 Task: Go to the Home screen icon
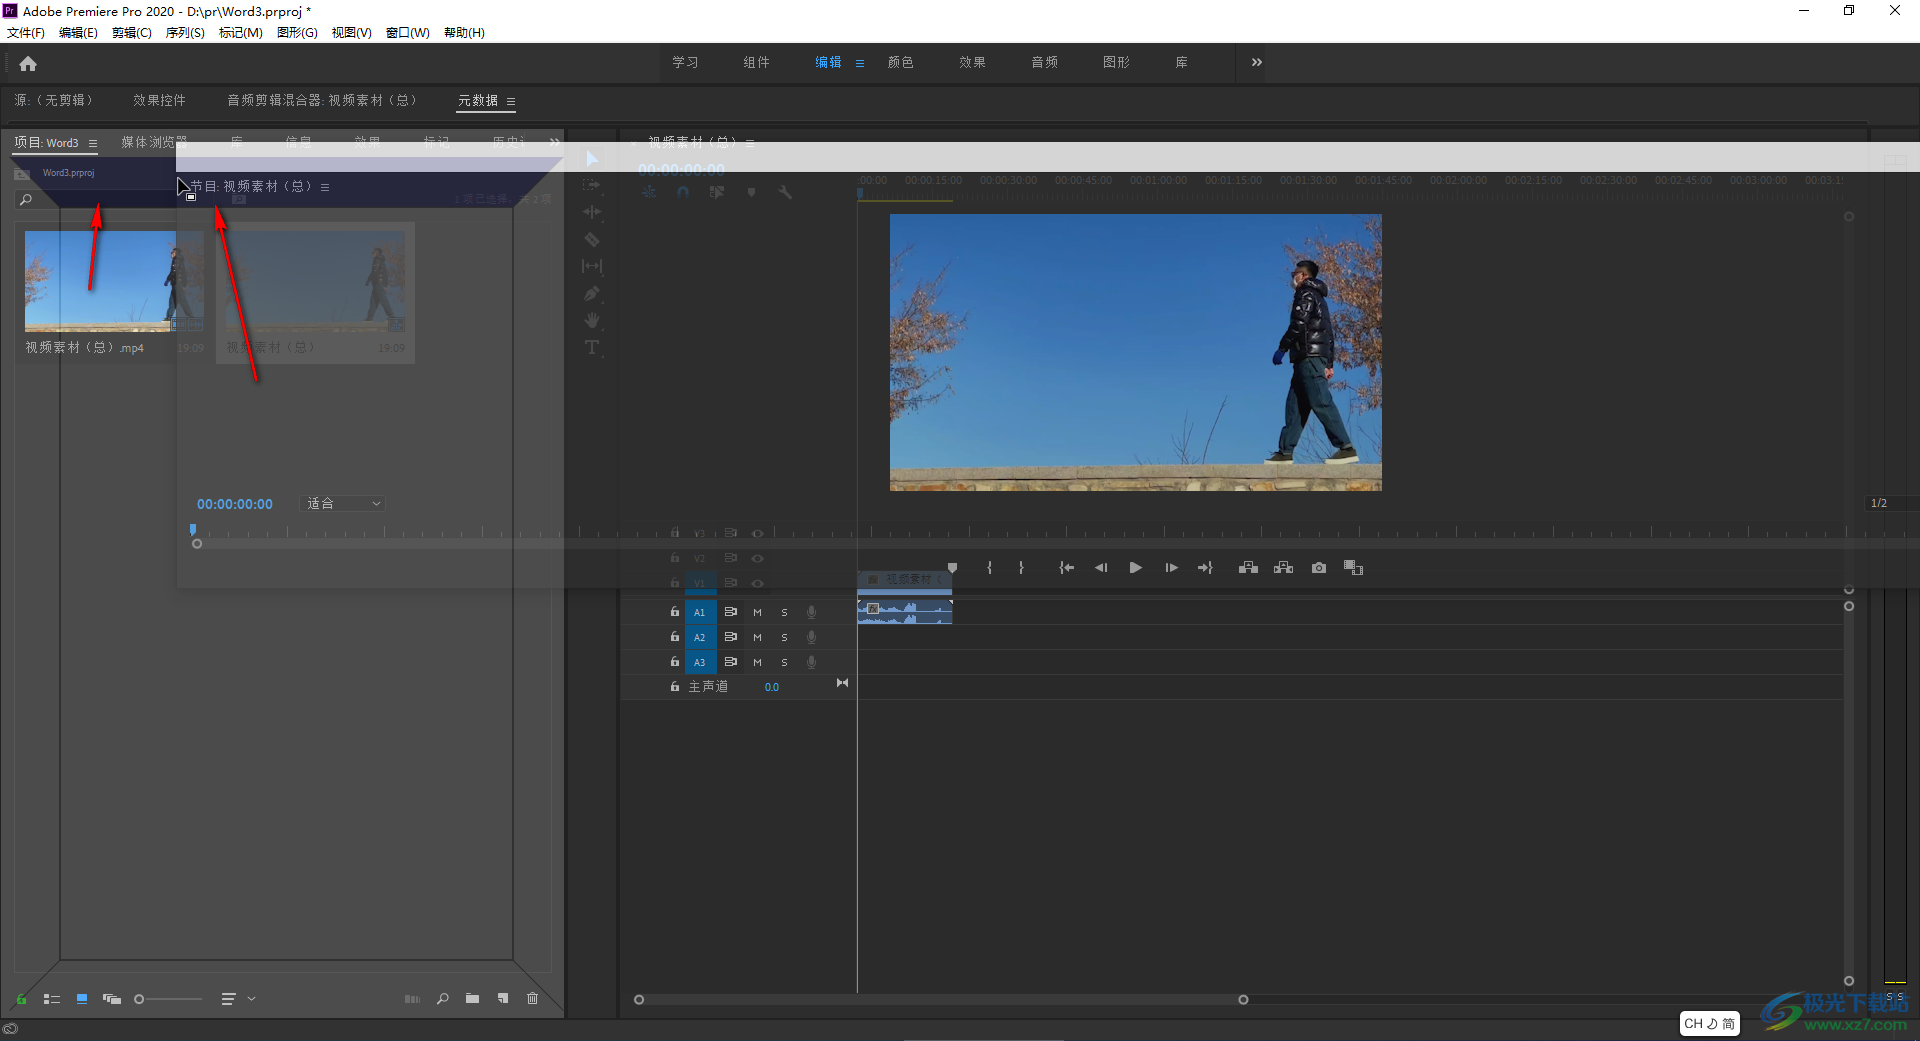tap(28, 64)
